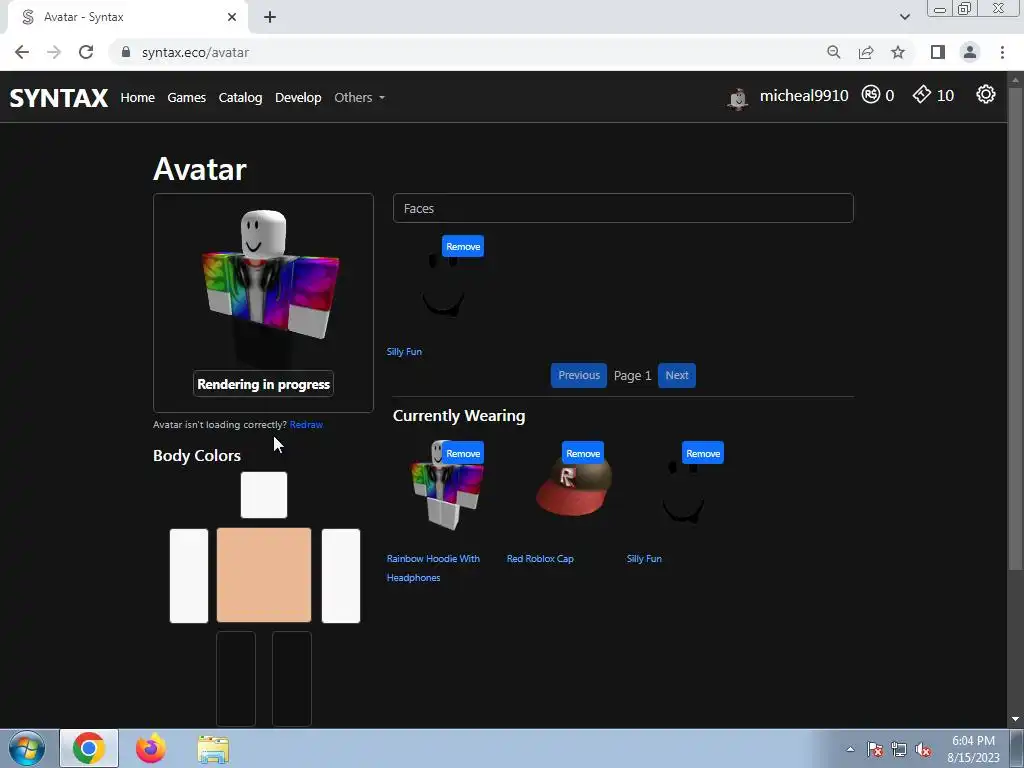Open Action Center flag tray icon
The image size is (1024, 768).
(874, 750)
